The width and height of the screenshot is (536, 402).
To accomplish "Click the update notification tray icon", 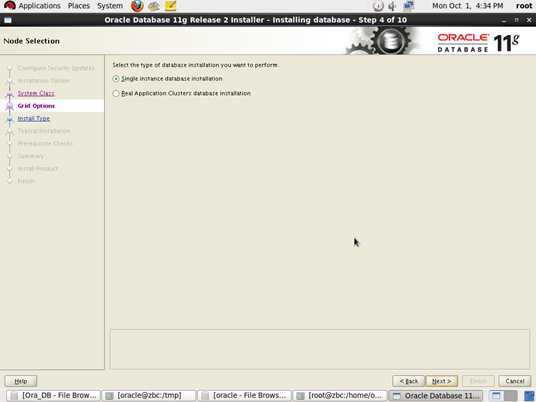I will tap(378, 6).
